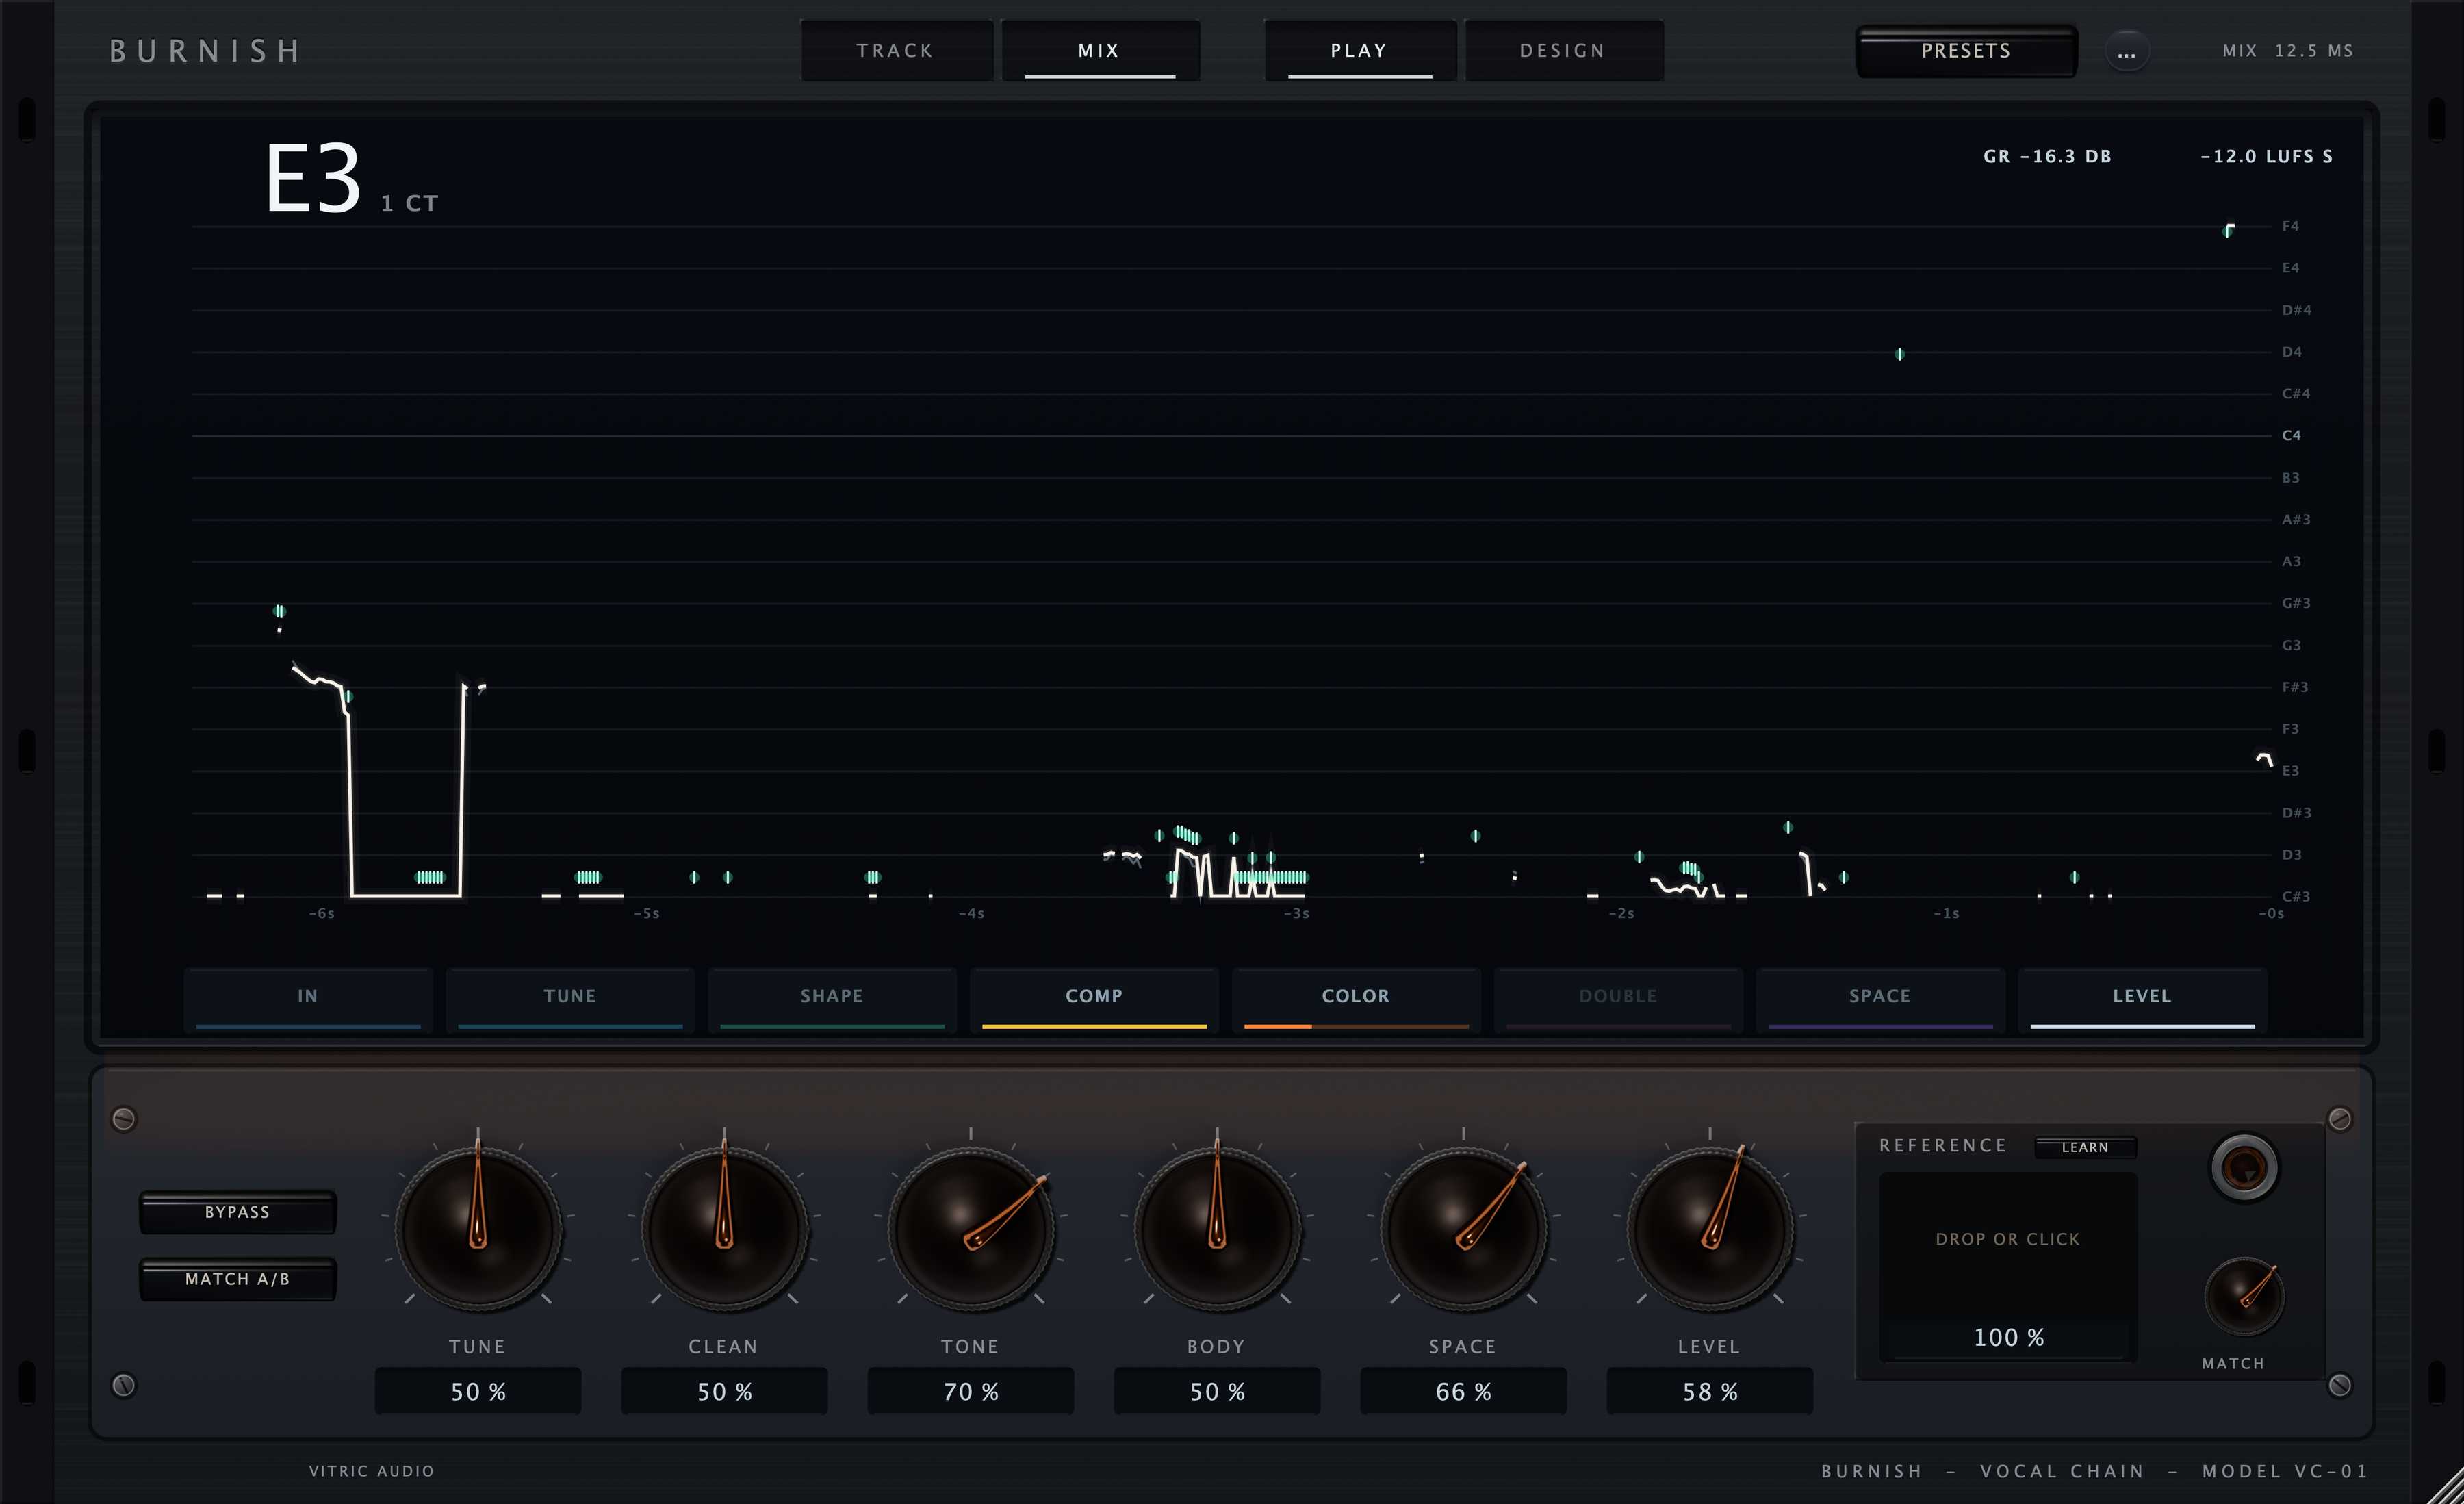Enable the DOUBLE module
2464x1504 pixels.
click(1618, 999)
